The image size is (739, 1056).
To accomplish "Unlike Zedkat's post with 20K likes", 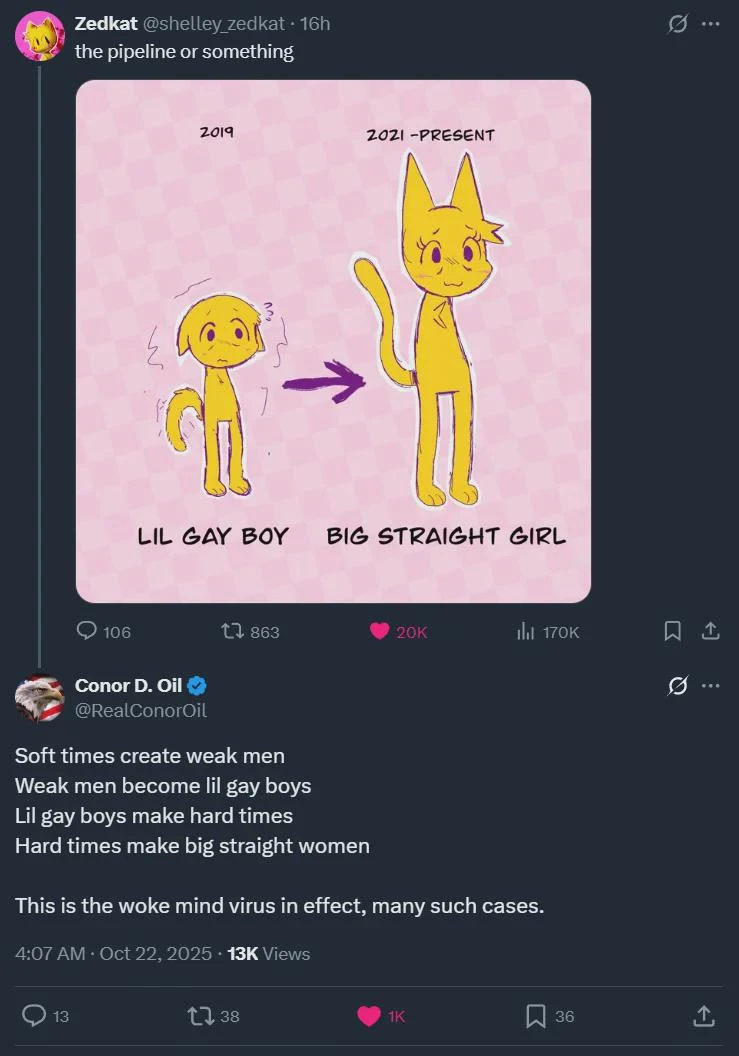I will pos(379,631).
